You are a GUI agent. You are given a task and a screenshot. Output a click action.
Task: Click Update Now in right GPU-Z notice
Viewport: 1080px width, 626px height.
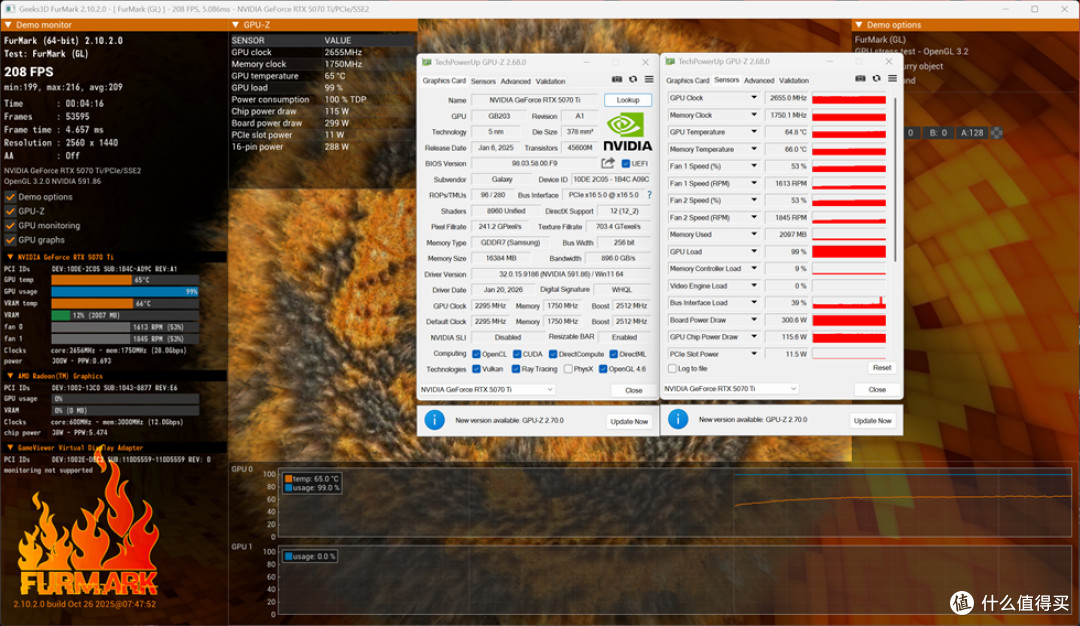[x=872, y=421]
